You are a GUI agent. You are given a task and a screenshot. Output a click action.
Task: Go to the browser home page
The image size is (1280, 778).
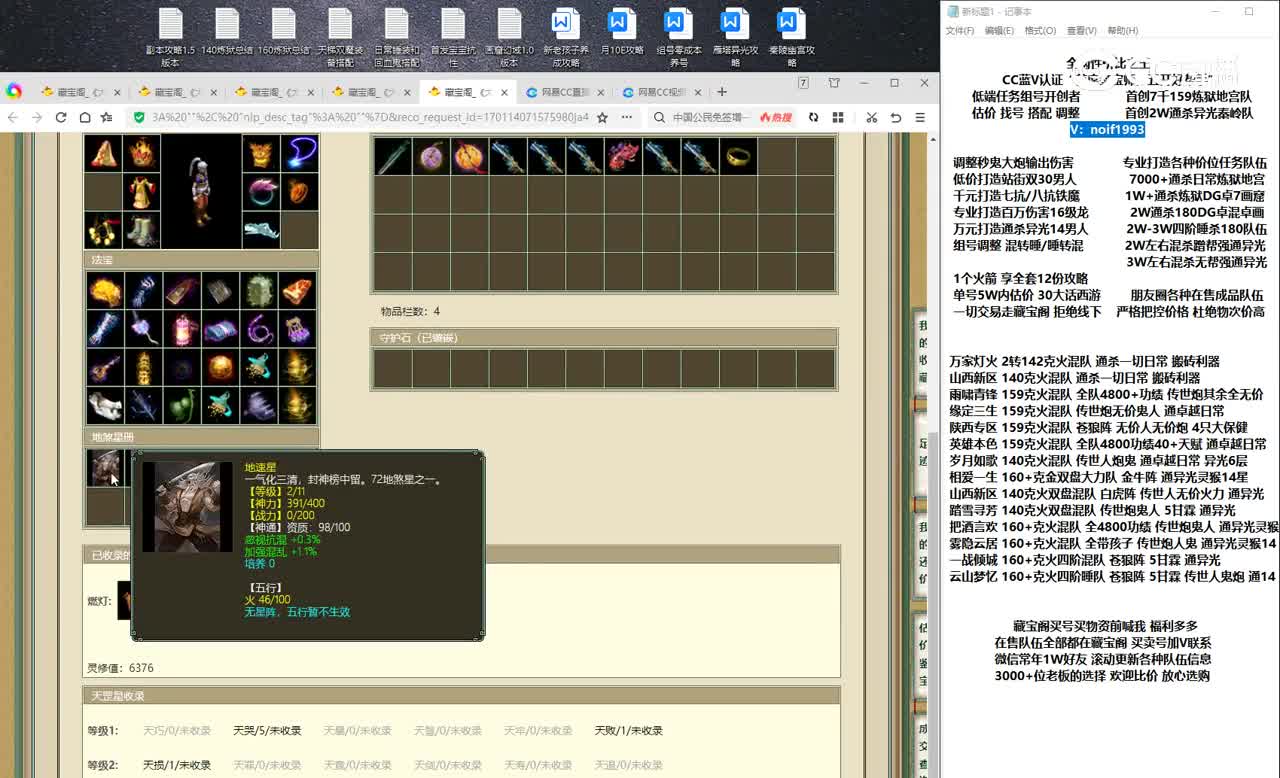(x=84, y=117)
